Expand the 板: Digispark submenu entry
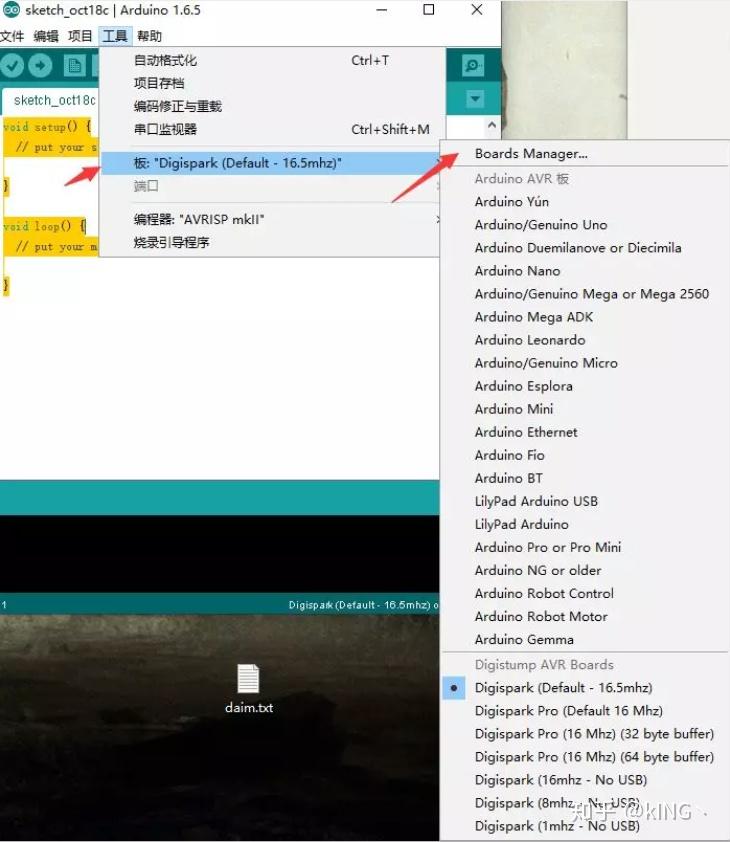The image size is (730, 842). pyautogui.click(x=272, y=163)
